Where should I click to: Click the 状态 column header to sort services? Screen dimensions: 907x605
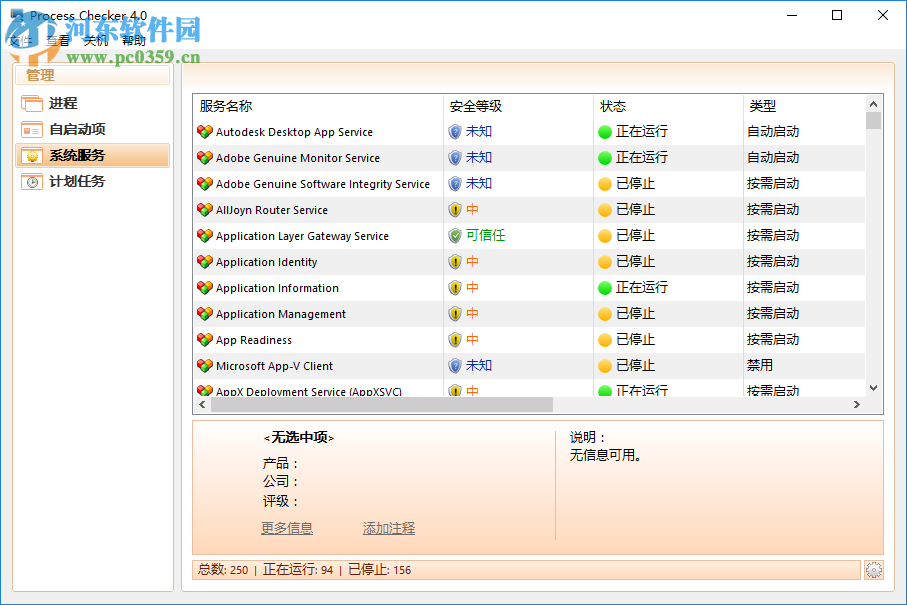611,105
